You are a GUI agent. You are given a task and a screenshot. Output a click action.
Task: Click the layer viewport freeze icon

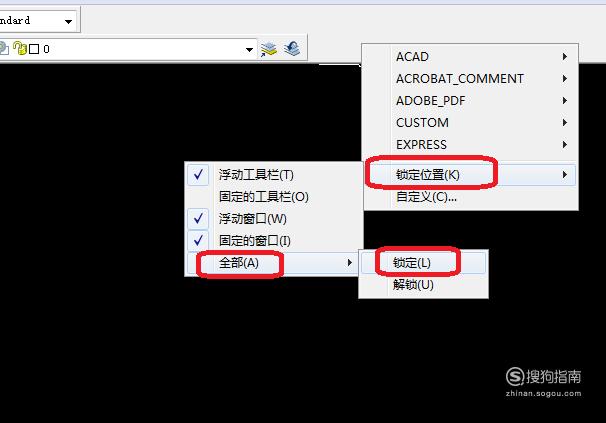click(x=4, y=49)
